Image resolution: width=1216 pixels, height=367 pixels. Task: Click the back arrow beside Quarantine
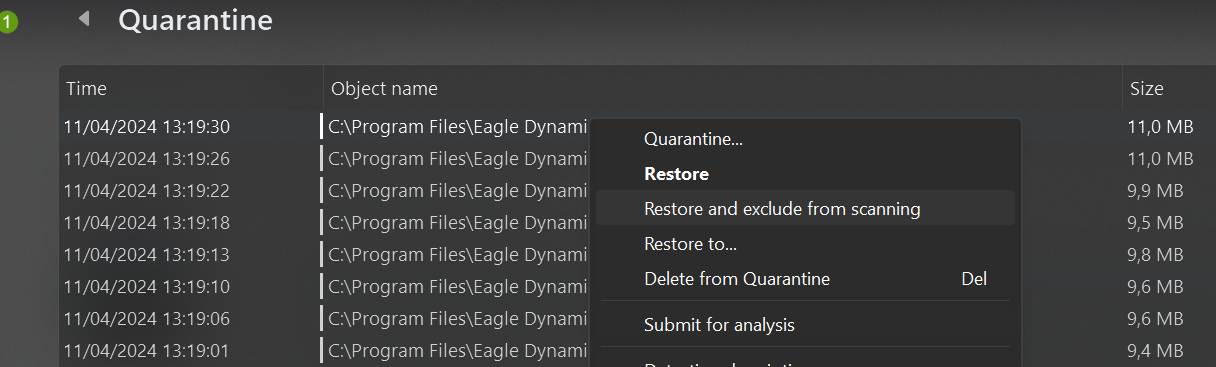(84, 18)
